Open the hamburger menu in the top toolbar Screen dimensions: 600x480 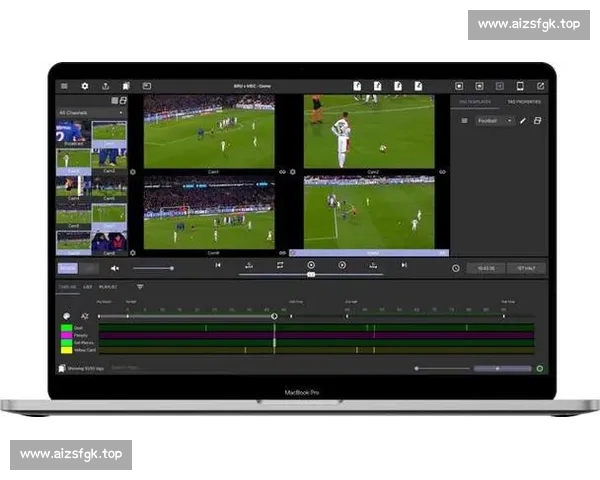coord(65,86)
